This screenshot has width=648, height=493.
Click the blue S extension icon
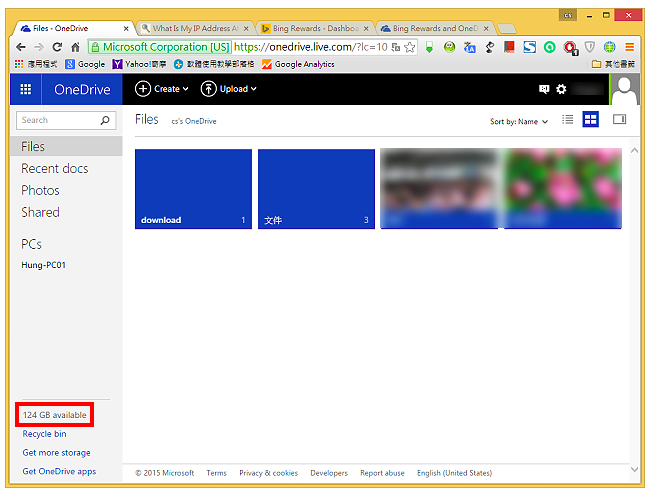pyautogui.click(x=529, y=47)
